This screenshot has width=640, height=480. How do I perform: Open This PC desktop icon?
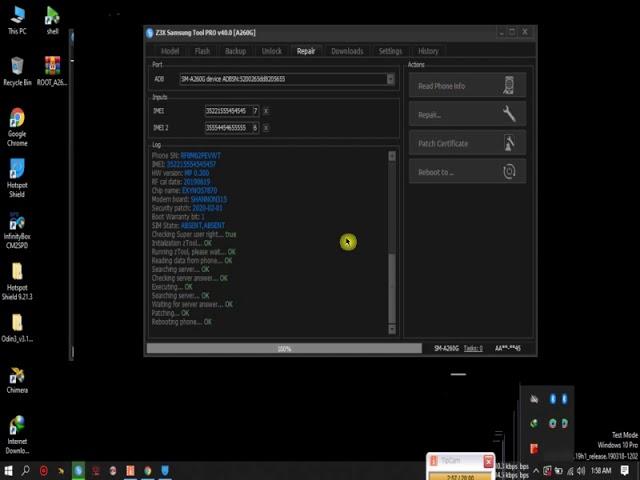[17, 20]
